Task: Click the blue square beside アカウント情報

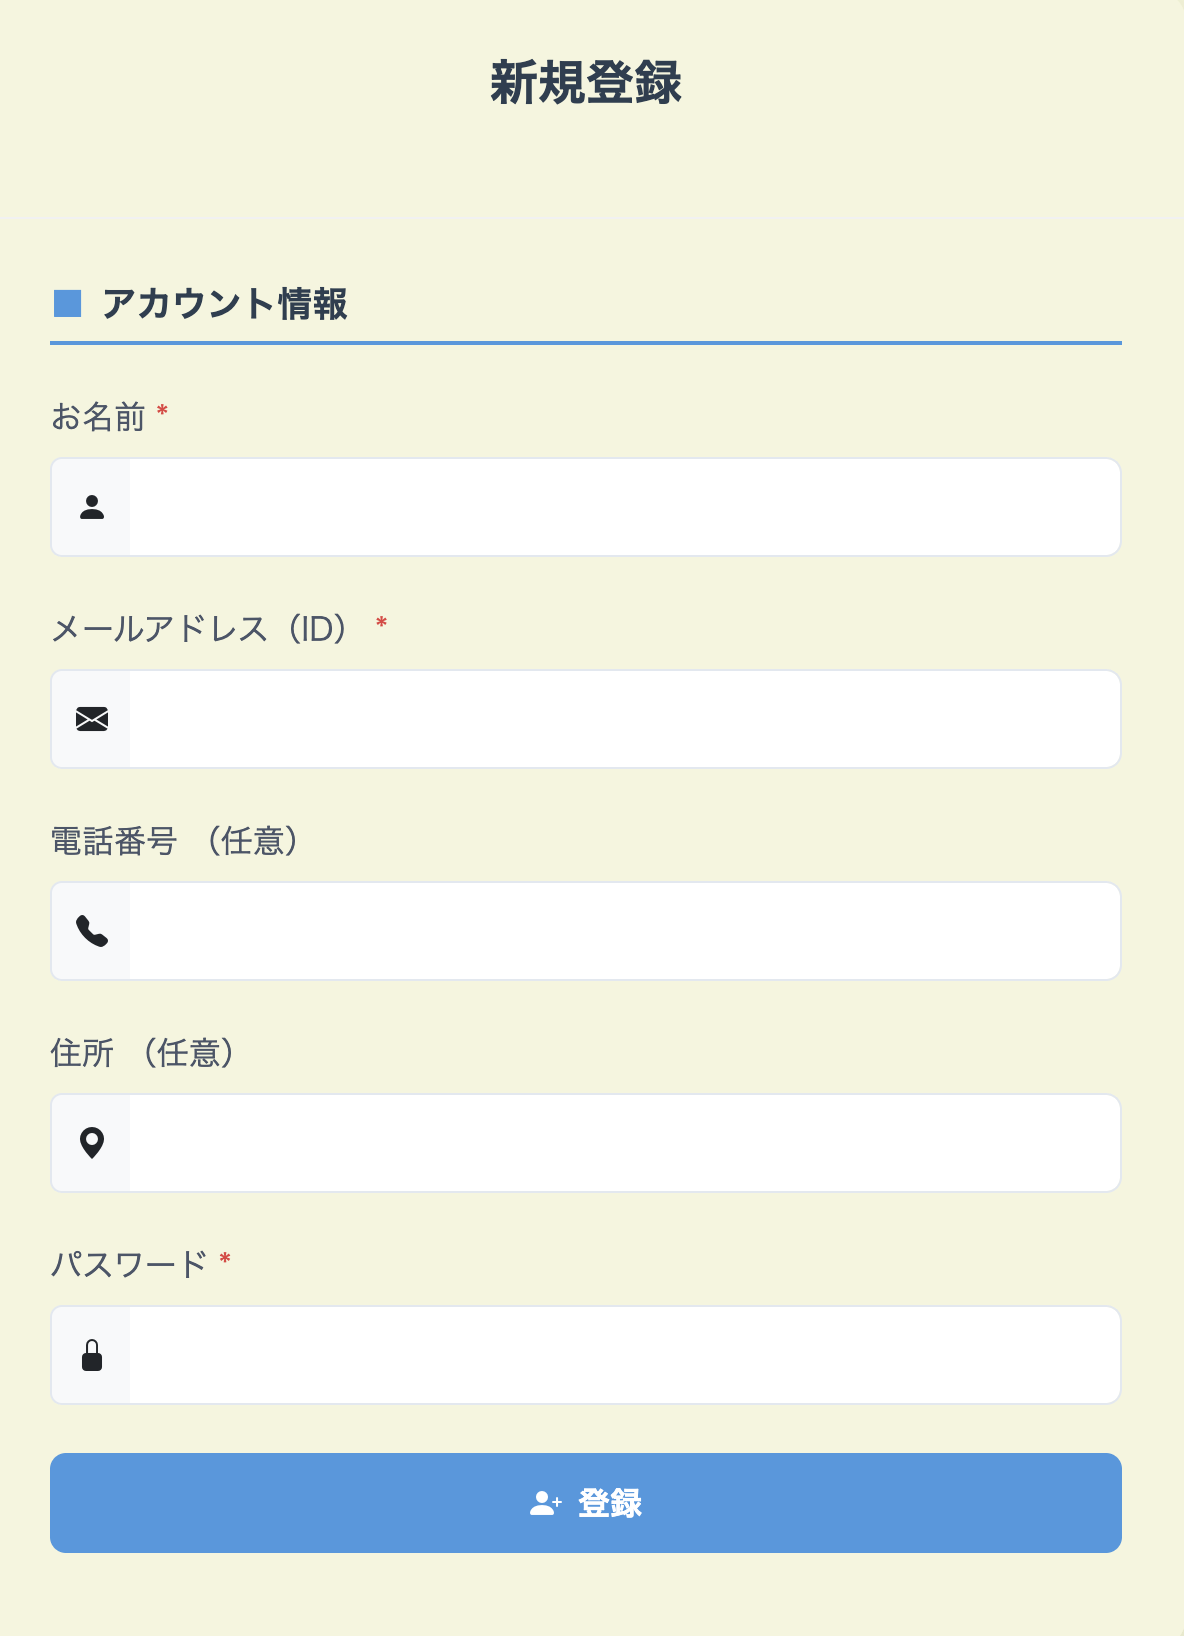Action: [x=67, y=303]
